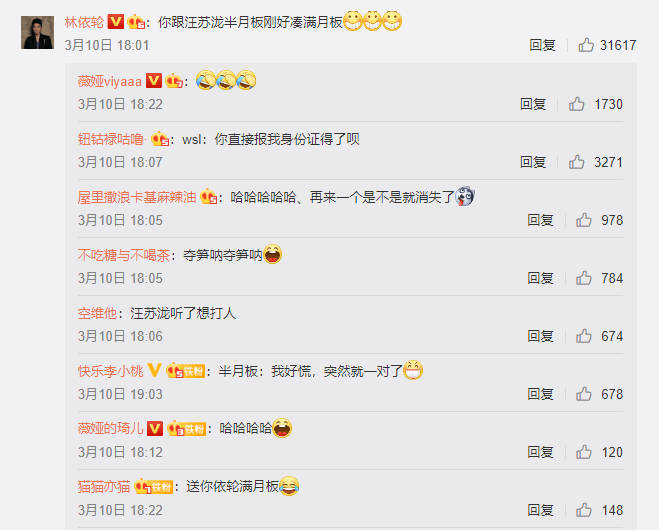
Task: Open 薇娅viyaaa's user profile link
Action: tap(110, 81)
